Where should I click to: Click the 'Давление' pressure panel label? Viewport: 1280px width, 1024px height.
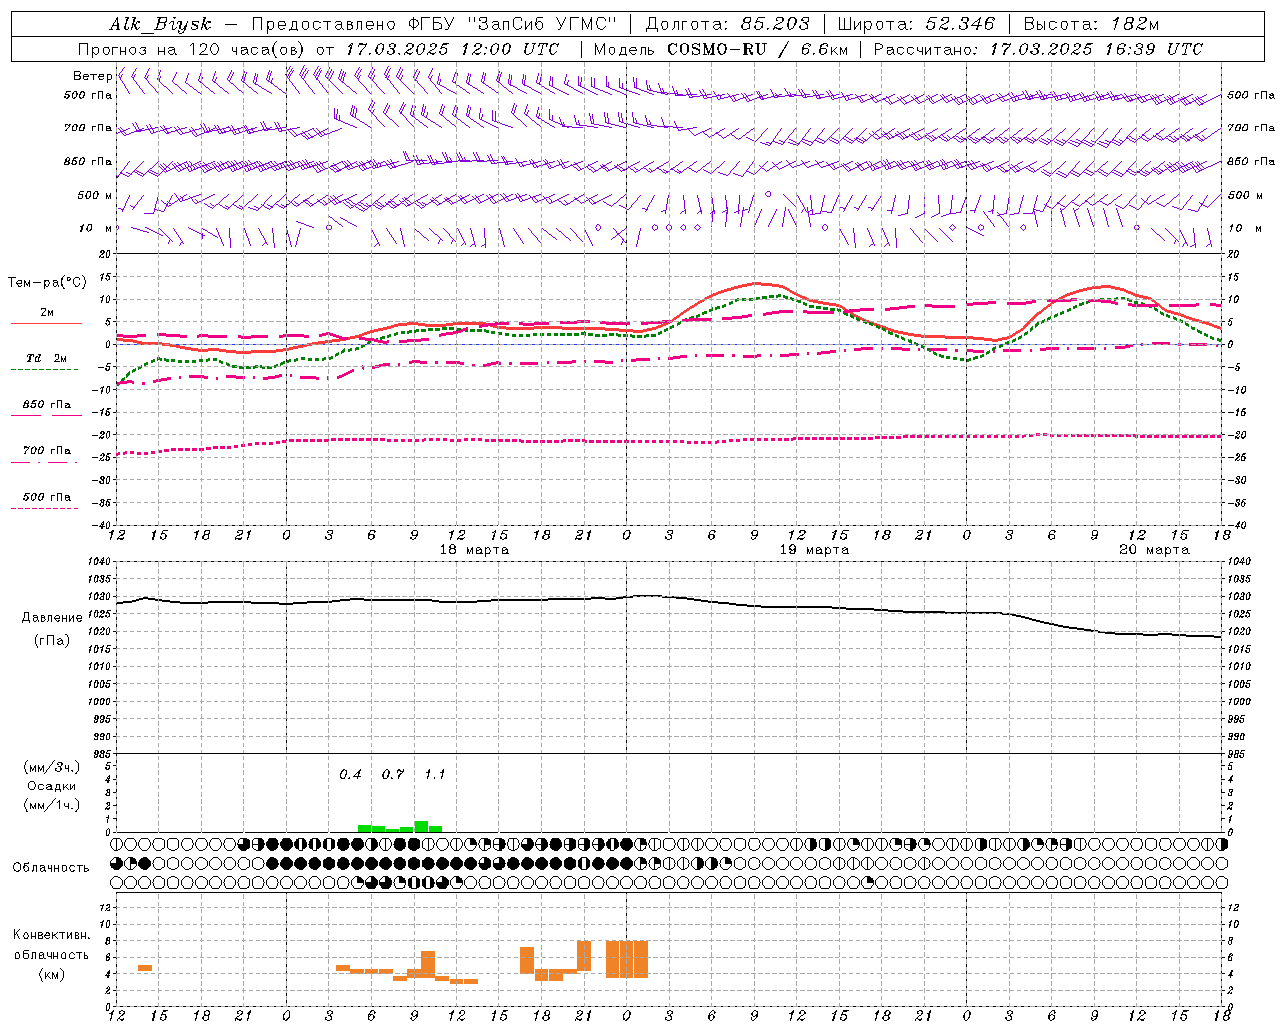(x=52, y=618)
